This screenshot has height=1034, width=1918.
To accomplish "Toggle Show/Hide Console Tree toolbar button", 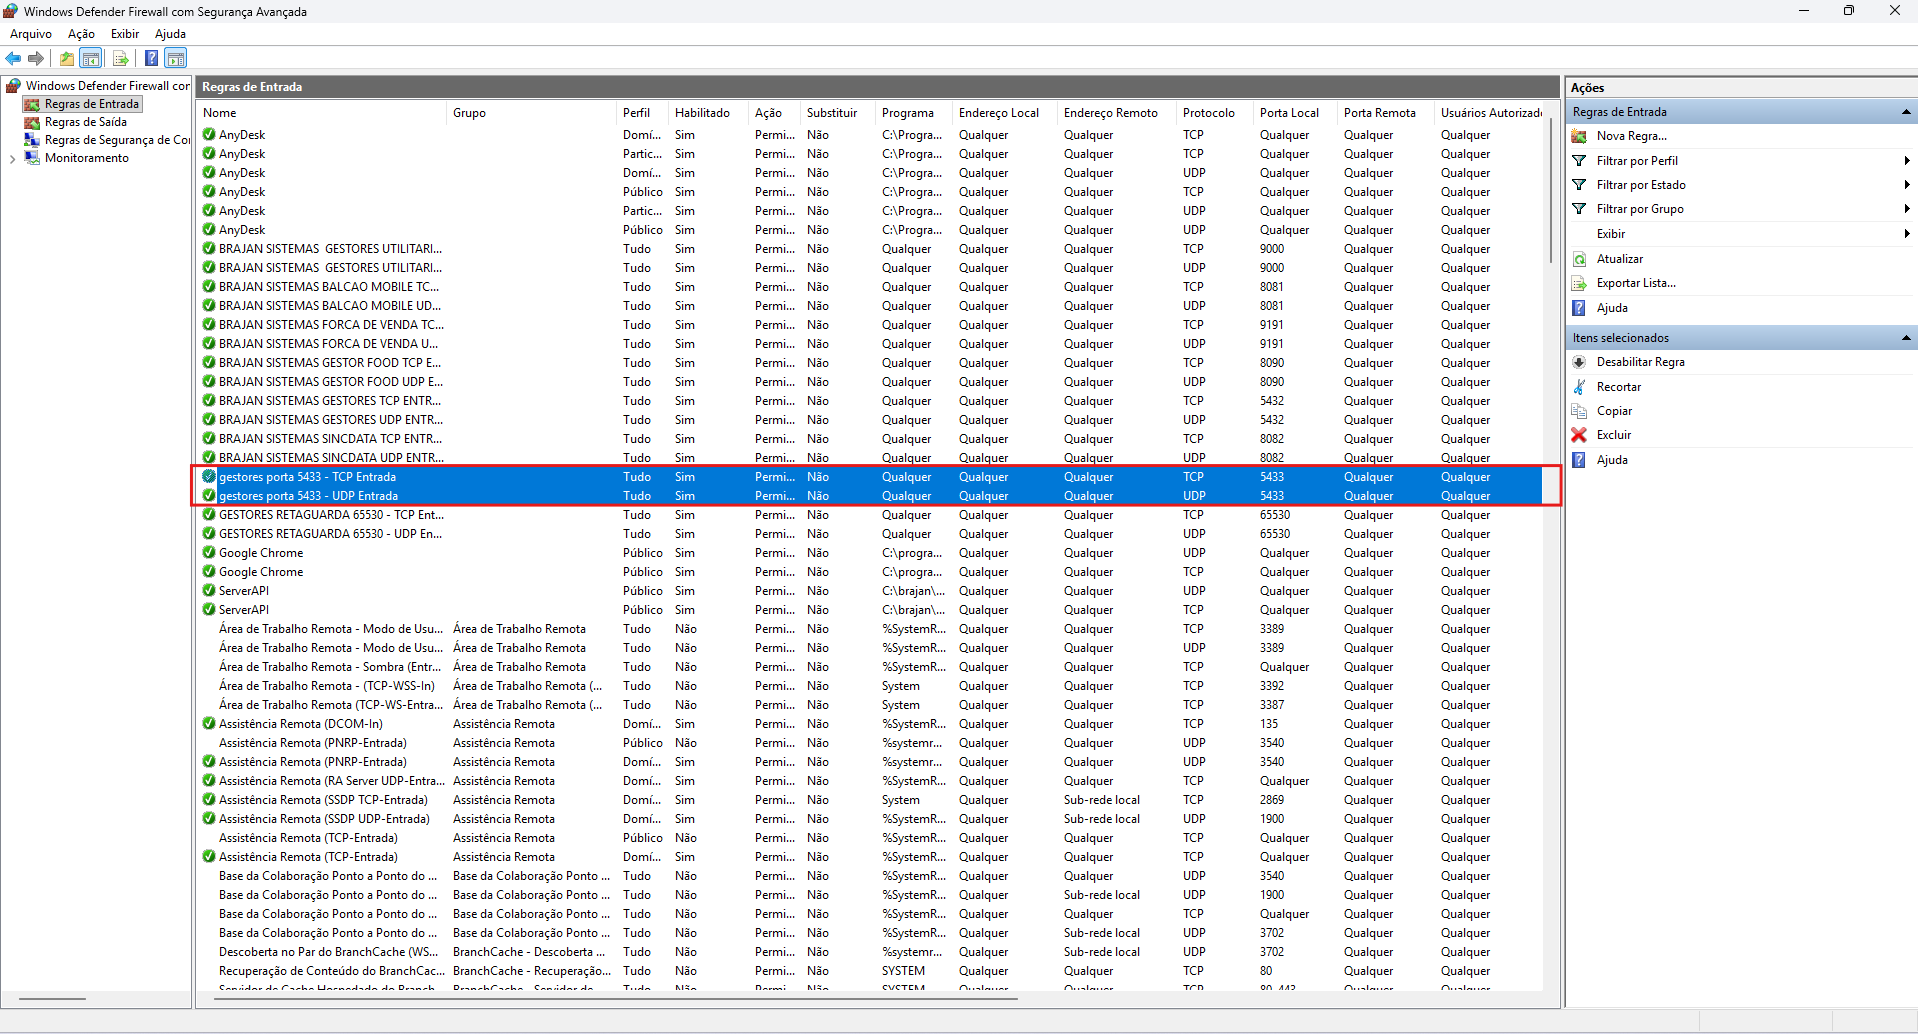I will coord(91,58).
